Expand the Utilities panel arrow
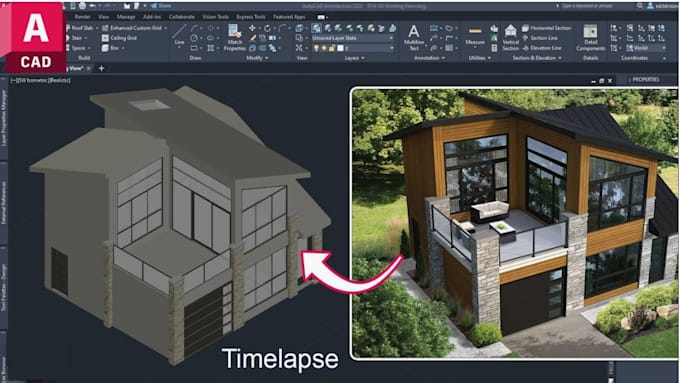This screenshot has height=383, width=680. 489,58
